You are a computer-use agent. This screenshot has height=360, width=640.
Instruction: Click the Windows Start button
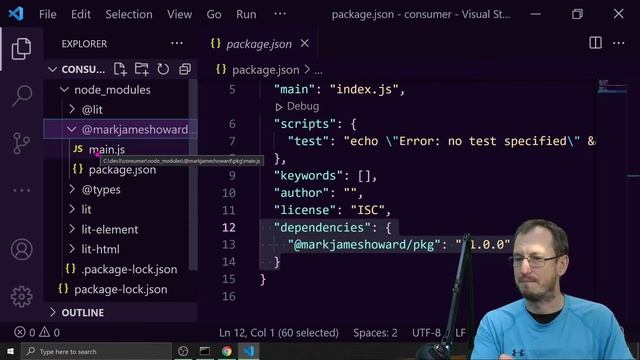coord(10,351)
